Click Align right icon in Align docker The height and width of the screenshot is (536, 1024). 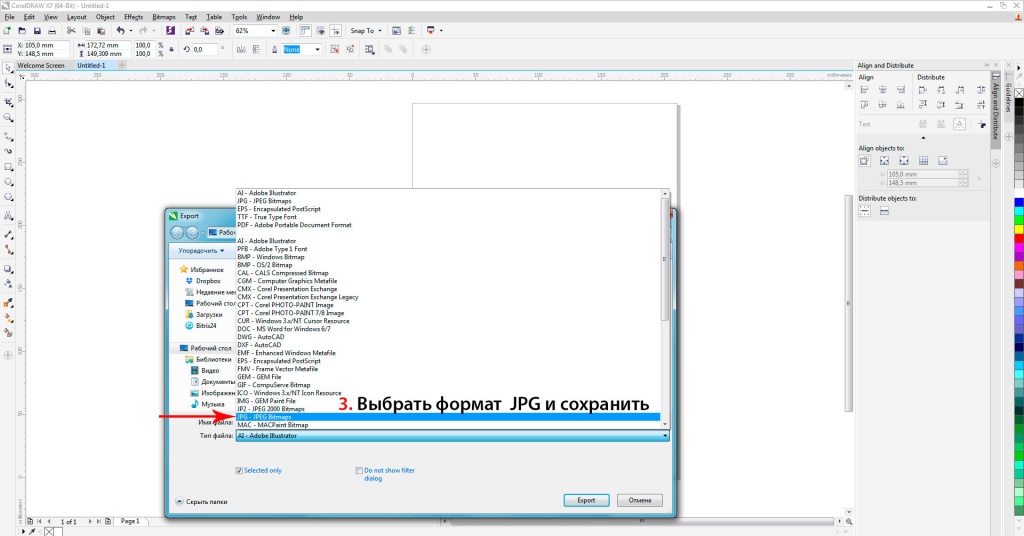901,90
